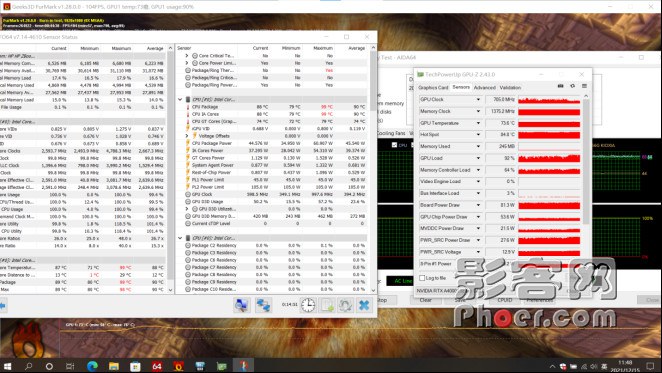Click the Cortana circle icon on taskbar
The width and height of the screenshot is (662, 373).
[49, 366]
